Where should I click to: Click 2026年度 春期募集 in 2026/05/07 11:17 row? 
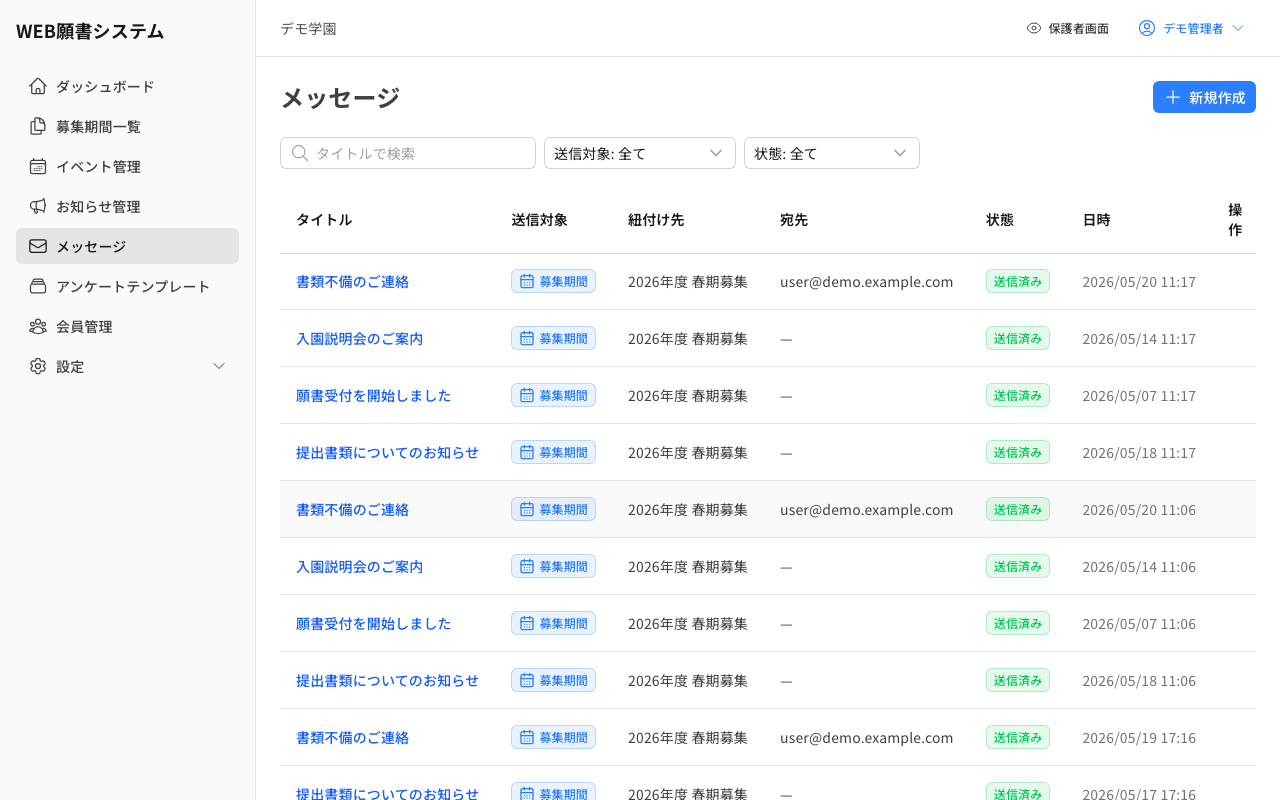click(x=688, y=395)
